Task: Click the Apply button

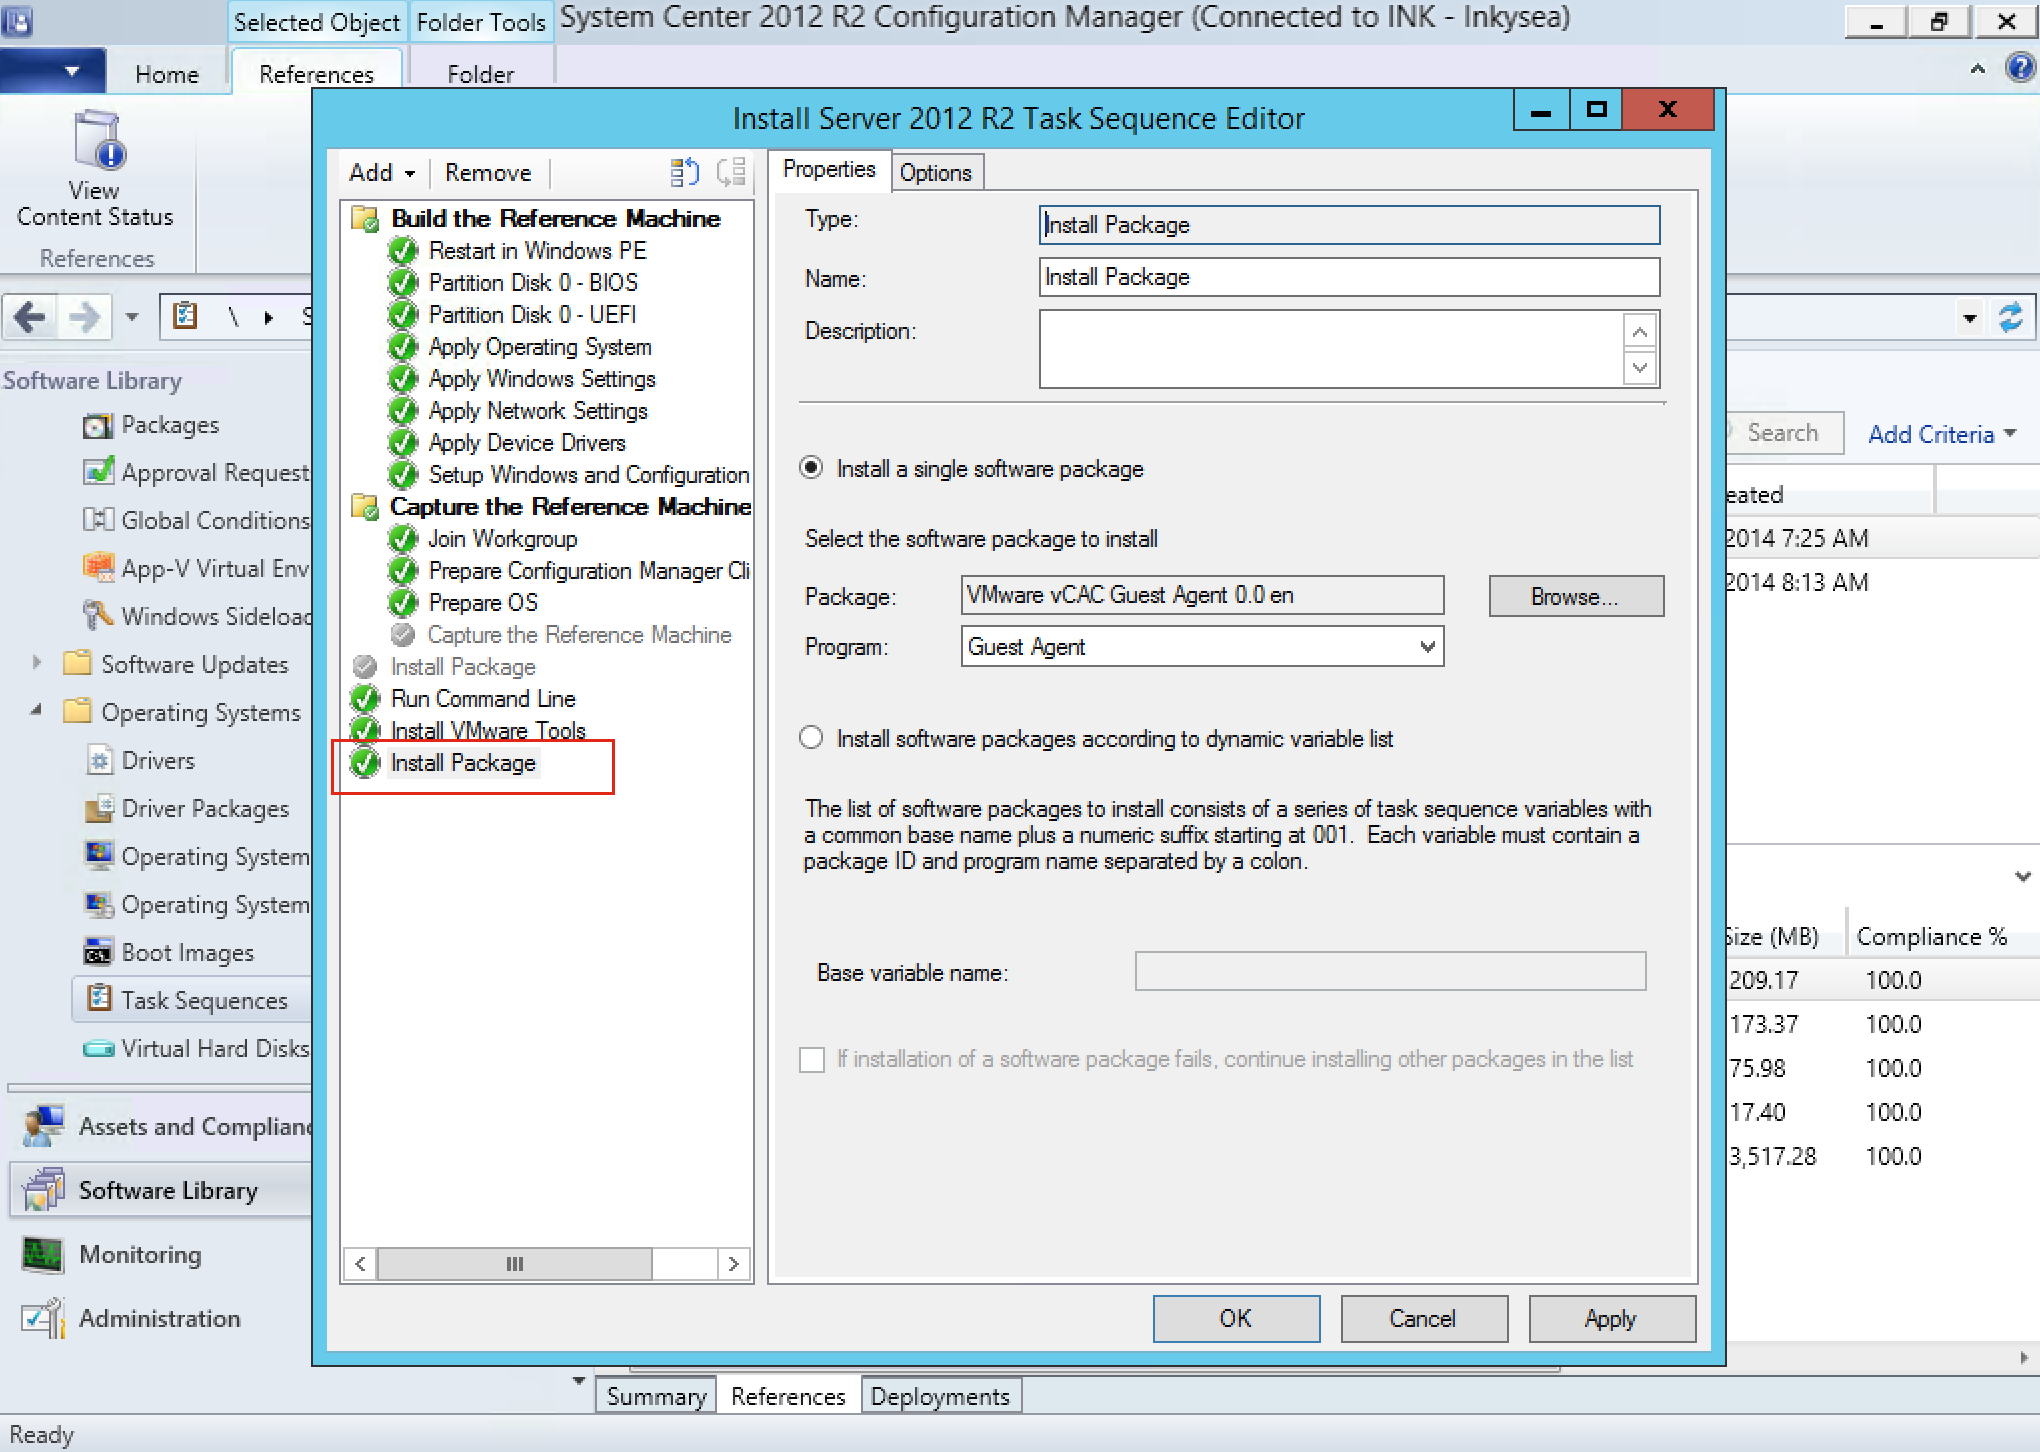Action: [x=1610, y=1319]
